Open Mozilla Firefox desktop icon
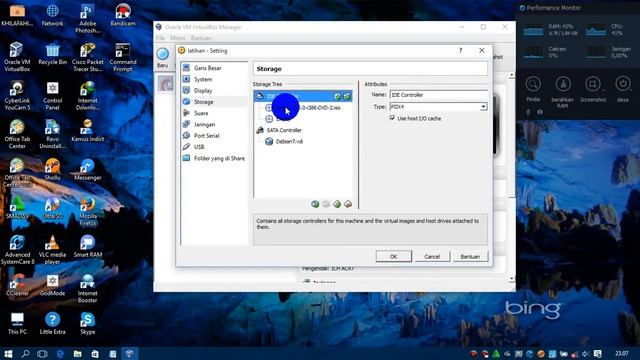This screenshot has height=360, width=640. [87, 211]
